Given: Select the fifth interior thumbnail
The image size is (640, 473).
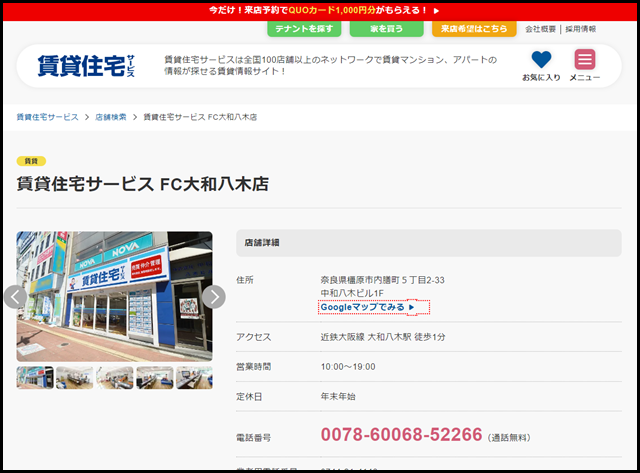Looking at the screenshot, I should pos(194,378).
